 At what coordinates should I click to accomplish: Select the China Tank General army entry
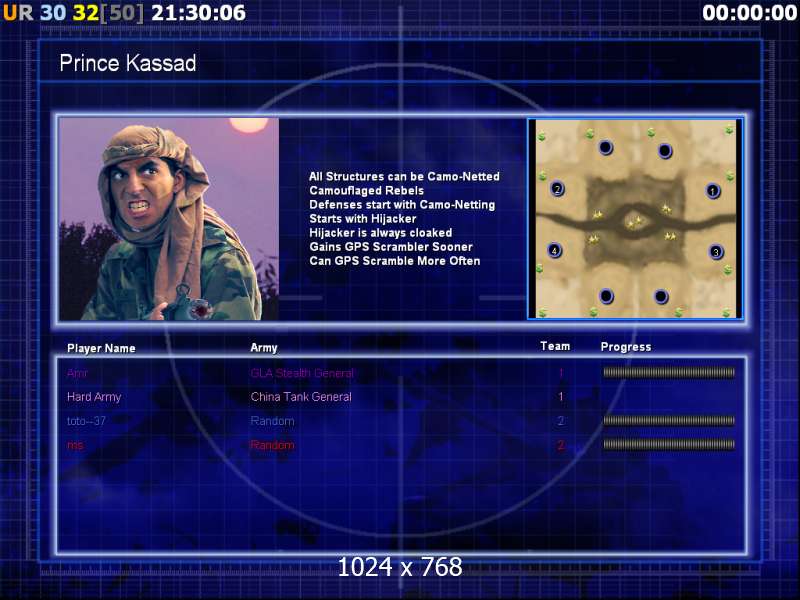301,396
